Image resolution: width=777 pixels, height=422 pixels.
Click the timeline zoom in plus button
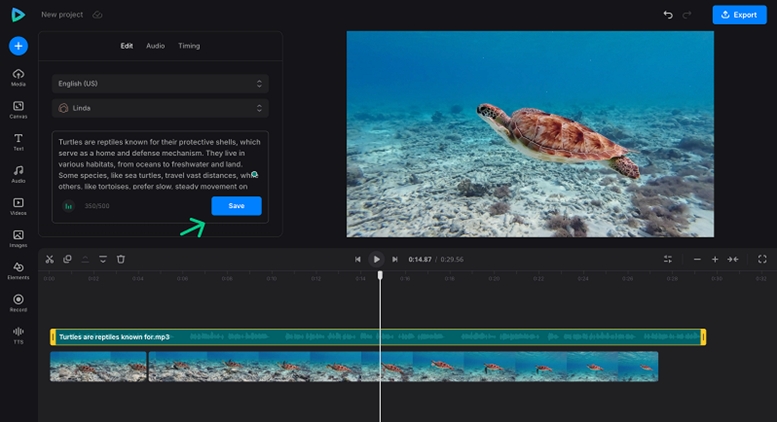tap(715, 259)
